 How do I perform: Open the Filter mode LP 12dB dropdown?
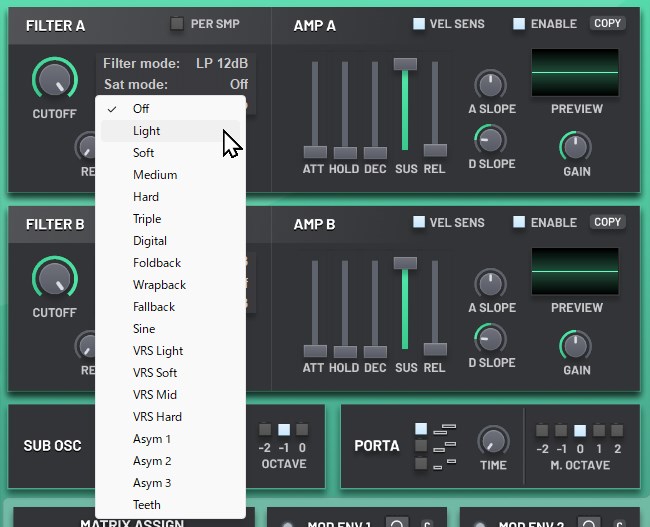[176, 63]
